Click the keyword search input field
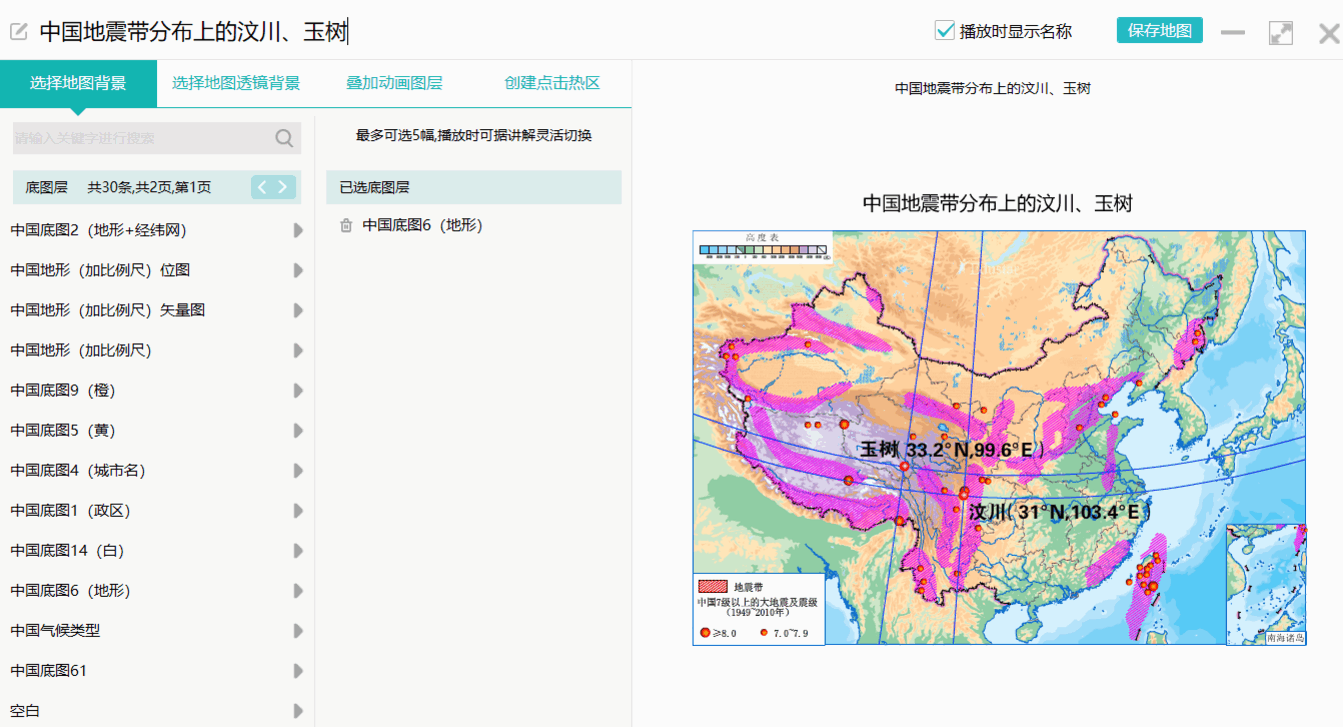 click(140, 138)
